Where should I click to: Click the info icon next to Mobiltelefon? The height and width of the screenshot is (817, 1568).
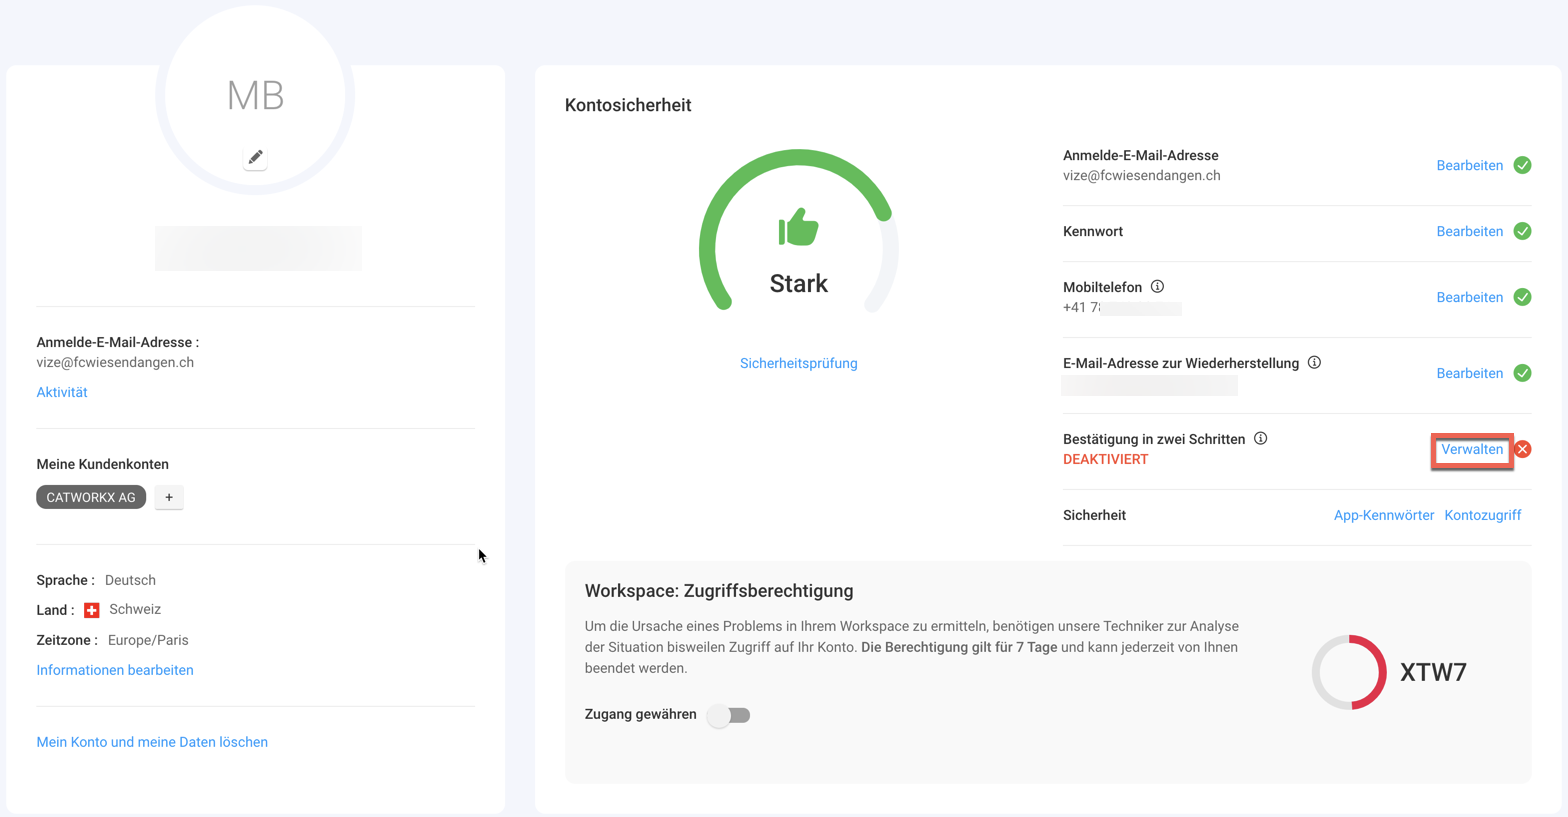click(1157, 287)
